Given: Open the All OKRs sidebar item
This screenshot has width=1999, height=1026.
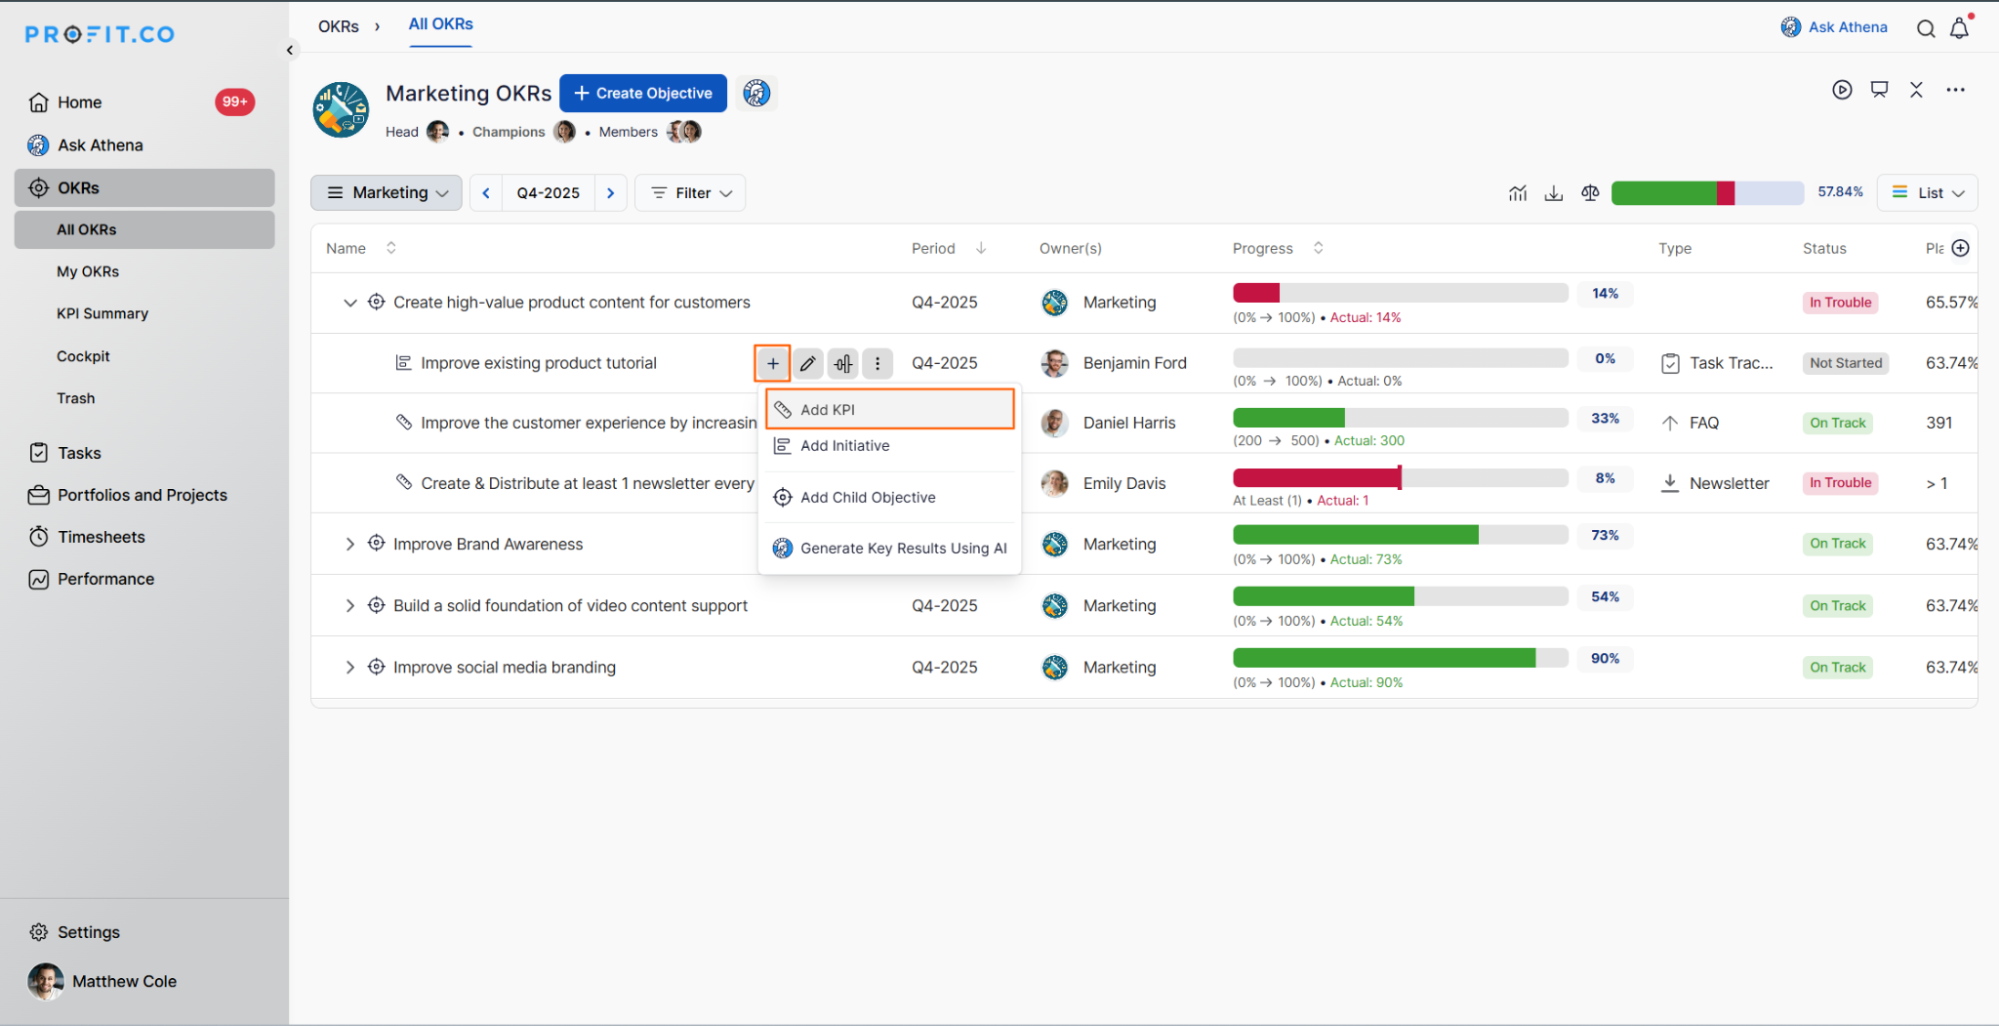Looking at the screenshot, I should 144,229.
